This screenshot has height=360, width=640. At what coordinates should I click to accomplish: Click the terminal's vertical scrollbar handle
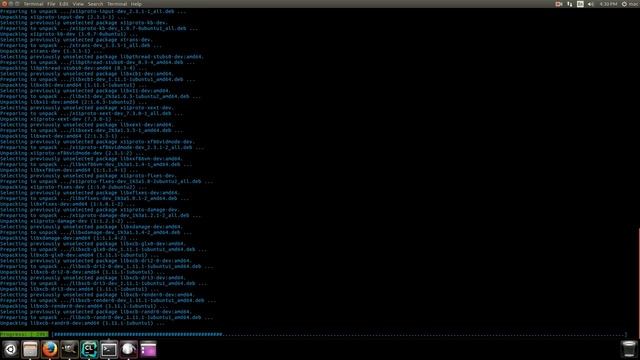638,282
